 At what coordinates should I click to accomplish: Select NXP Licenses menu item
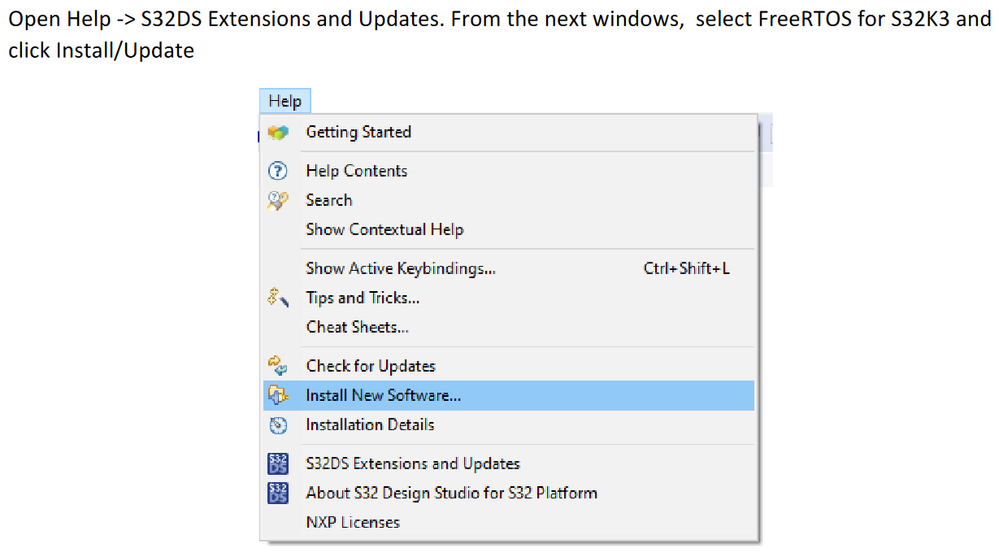352,522
